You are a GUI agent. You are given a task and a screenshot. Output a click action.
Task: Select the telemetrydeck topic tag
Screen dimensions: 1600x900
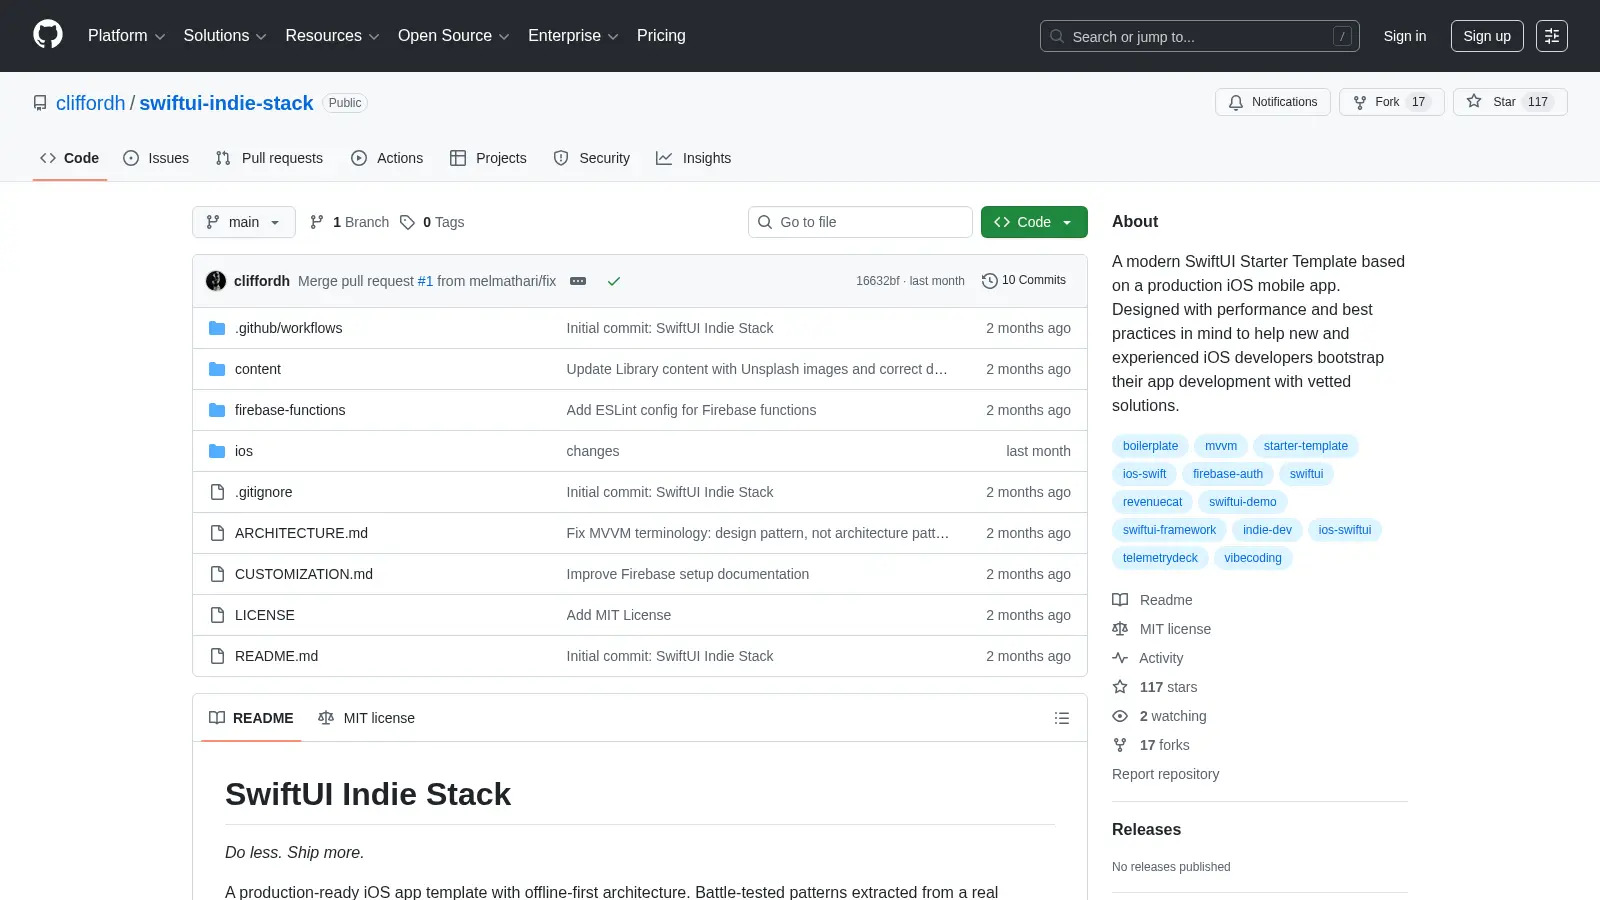(1160, 558)
